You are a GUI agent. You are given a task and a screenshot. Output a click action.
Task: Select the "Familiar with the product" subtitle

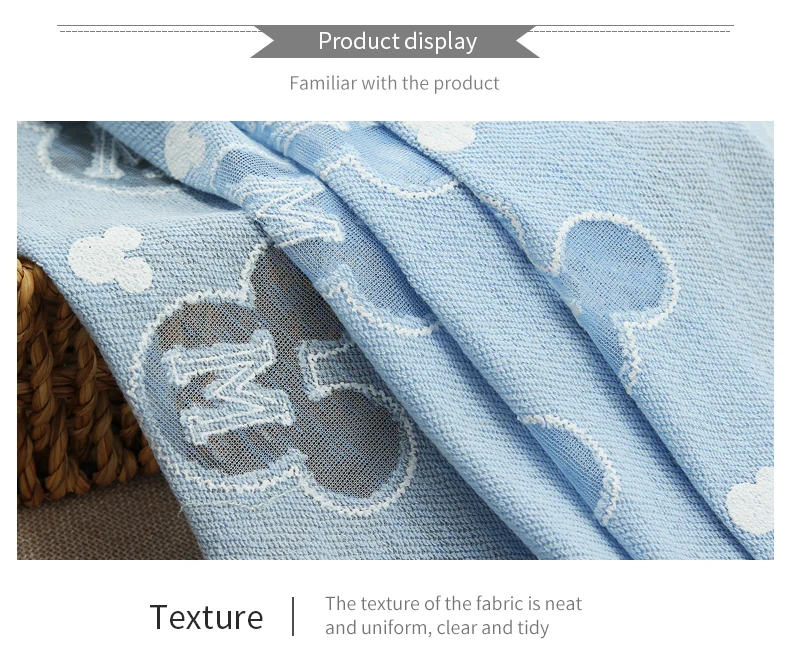click(394, 83)
